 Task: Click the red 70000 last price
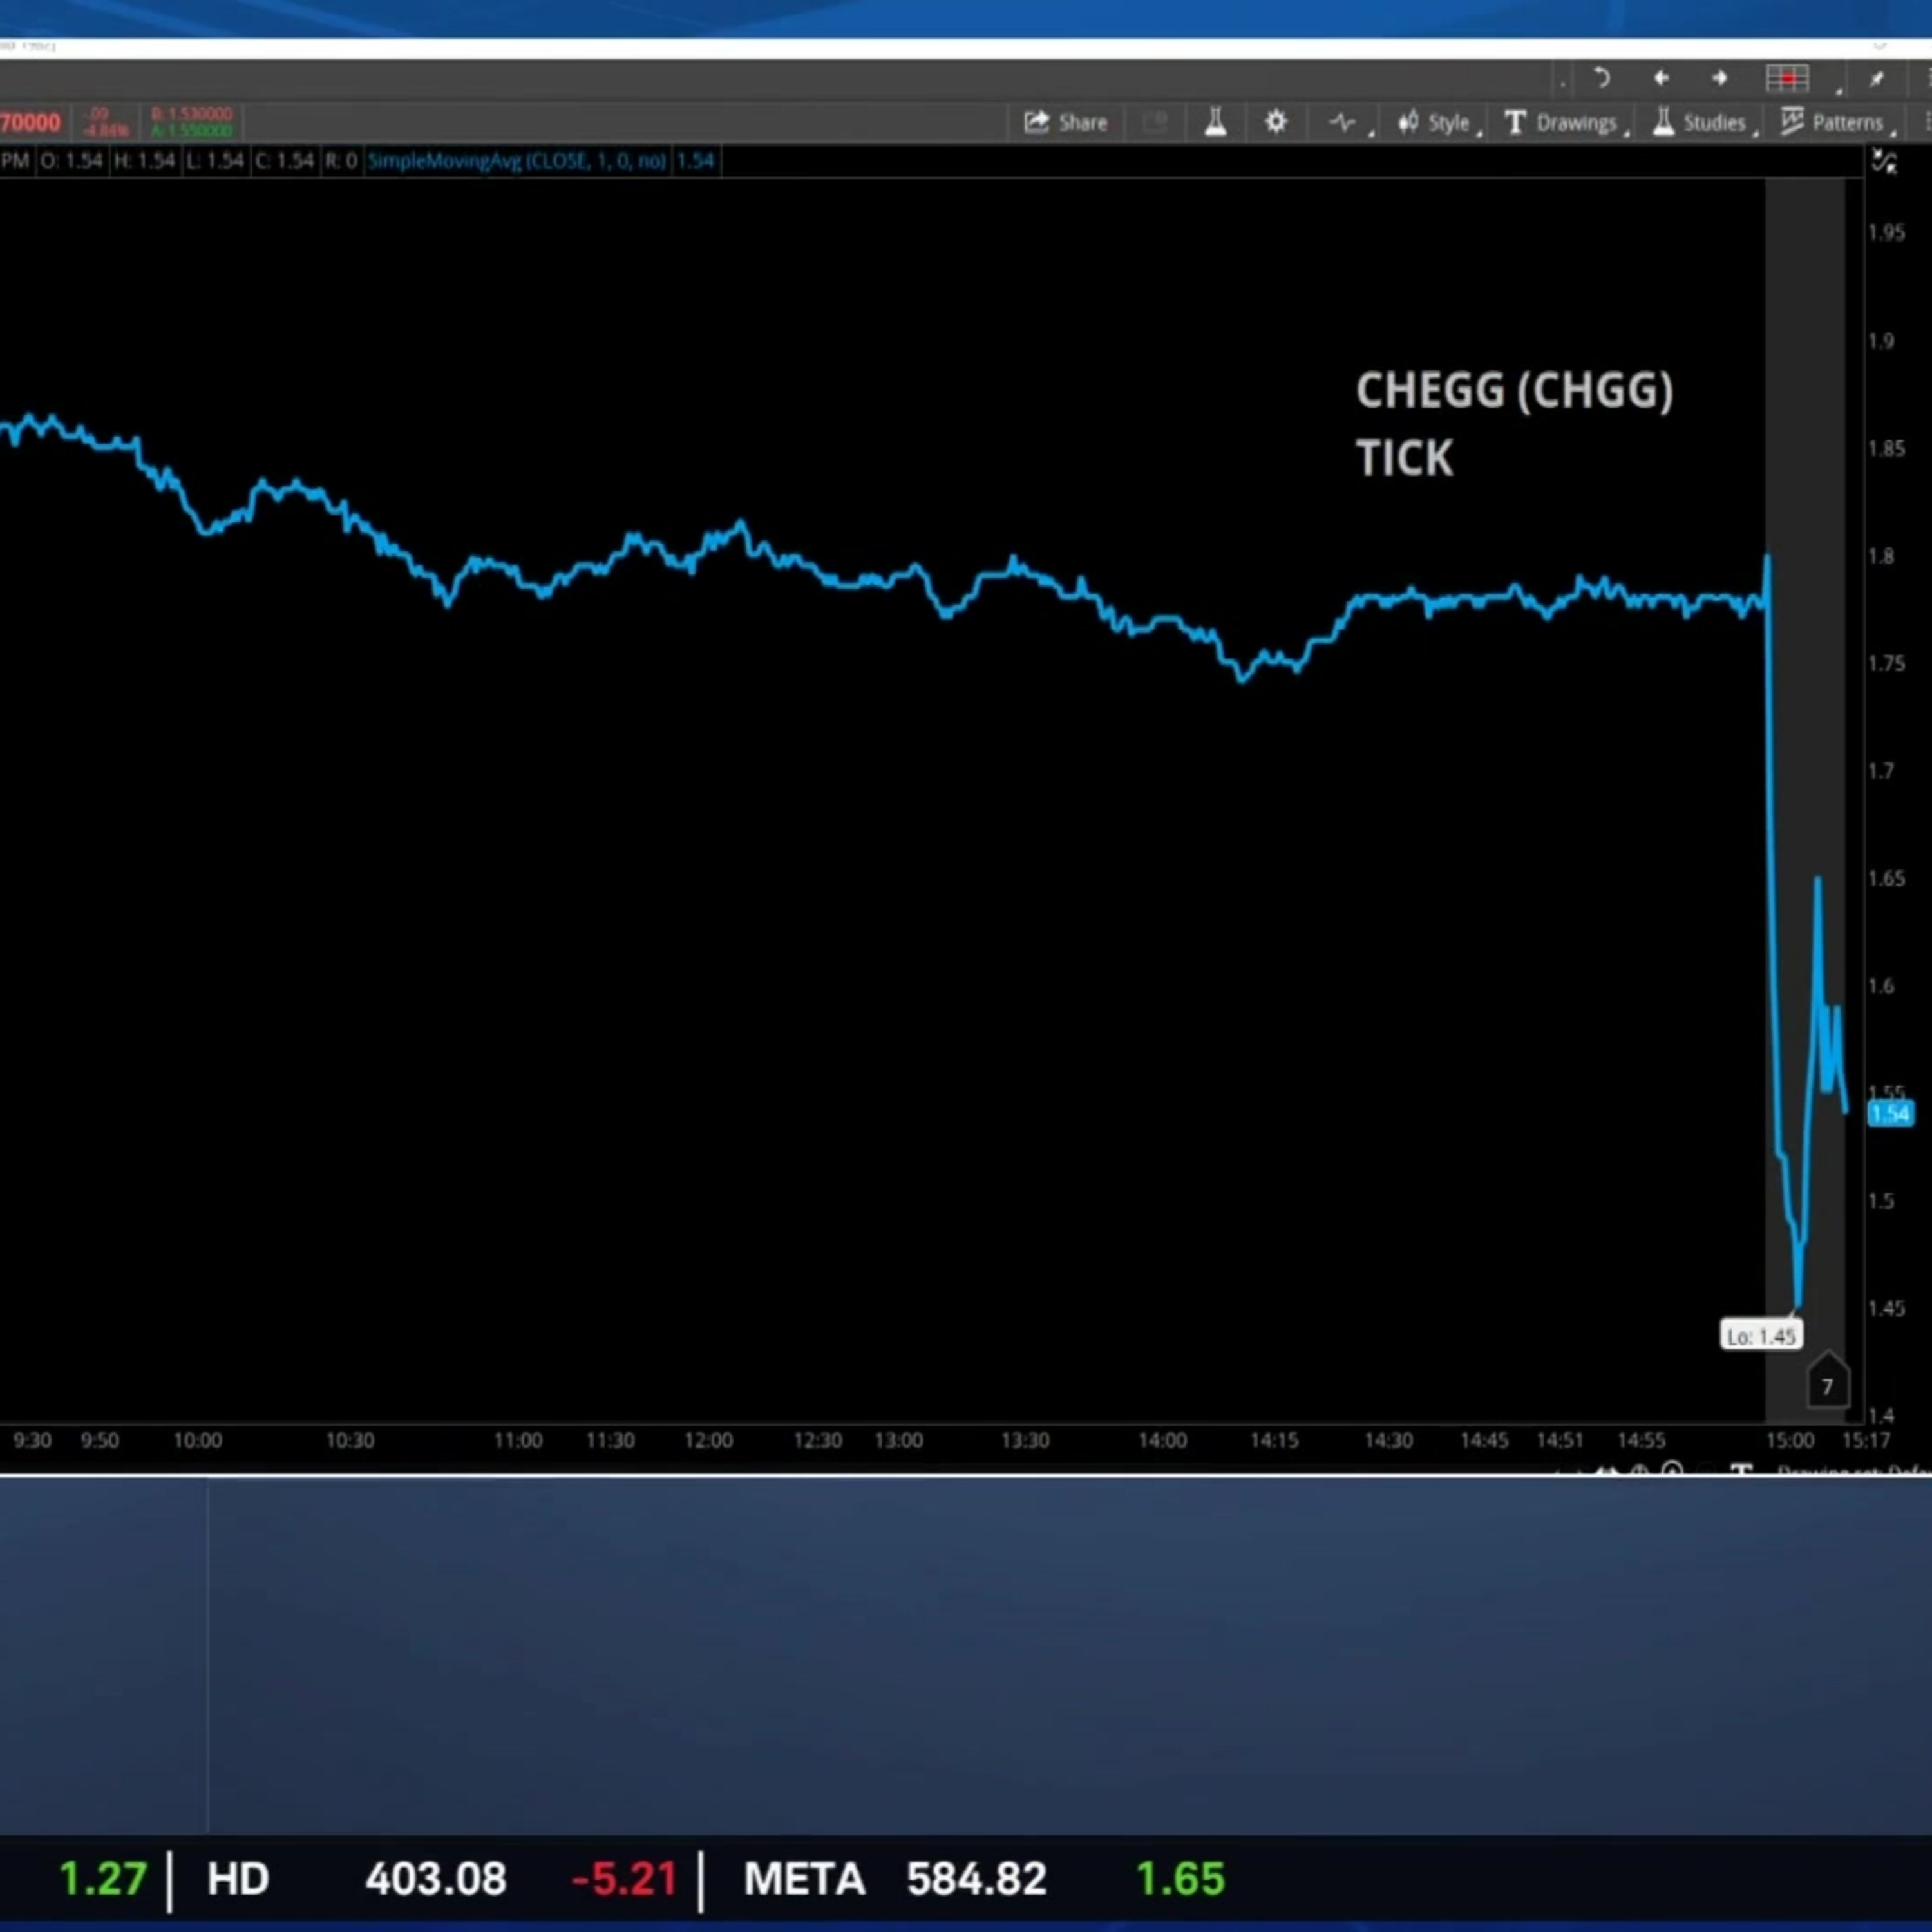coord(30,123)
